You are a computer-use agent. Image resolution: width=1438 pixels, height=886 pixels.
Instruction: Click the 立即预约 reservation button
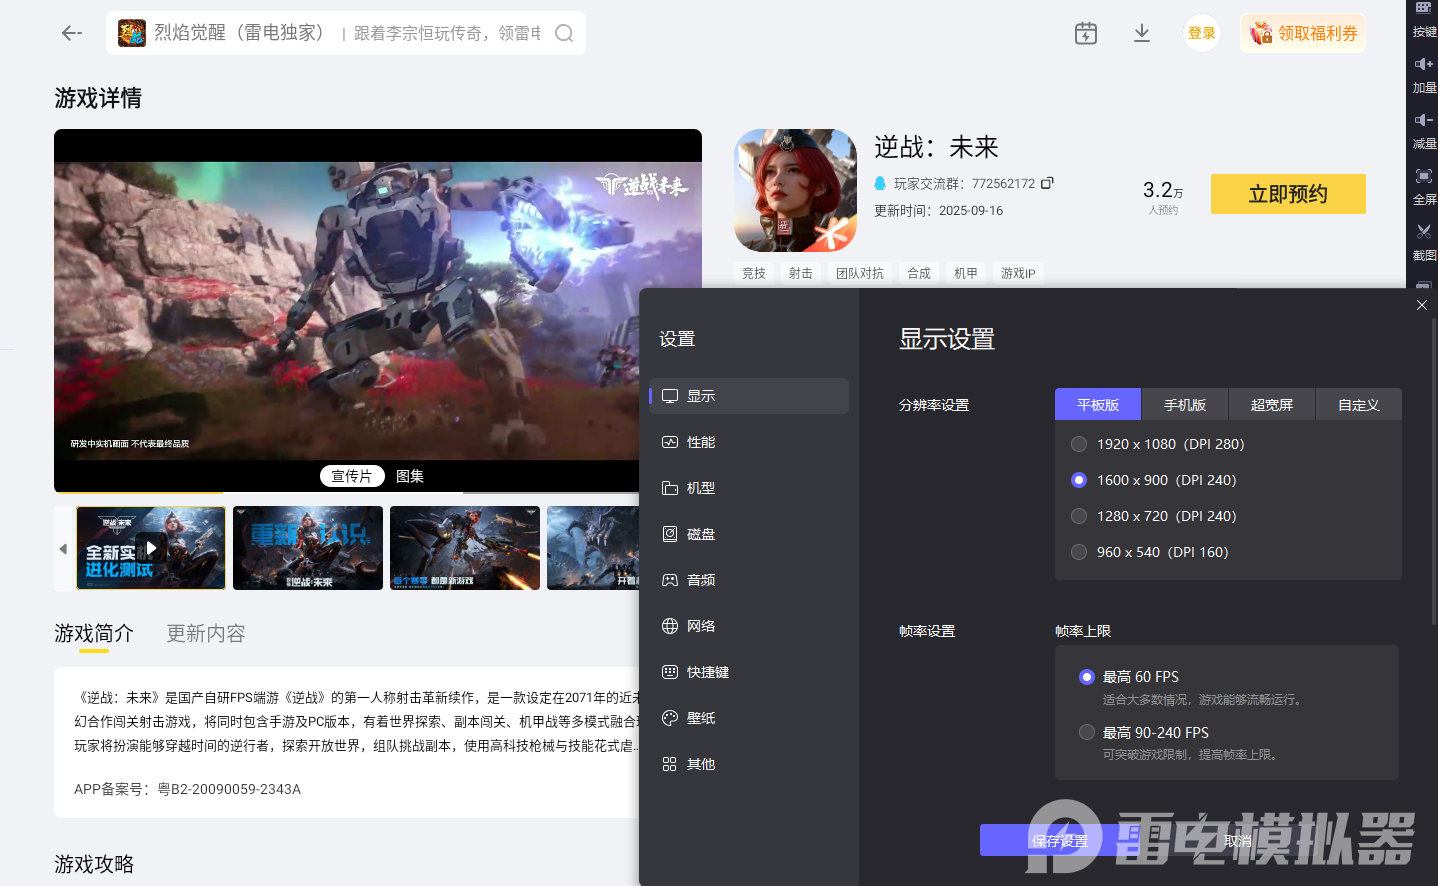[x=1288, y=194]
